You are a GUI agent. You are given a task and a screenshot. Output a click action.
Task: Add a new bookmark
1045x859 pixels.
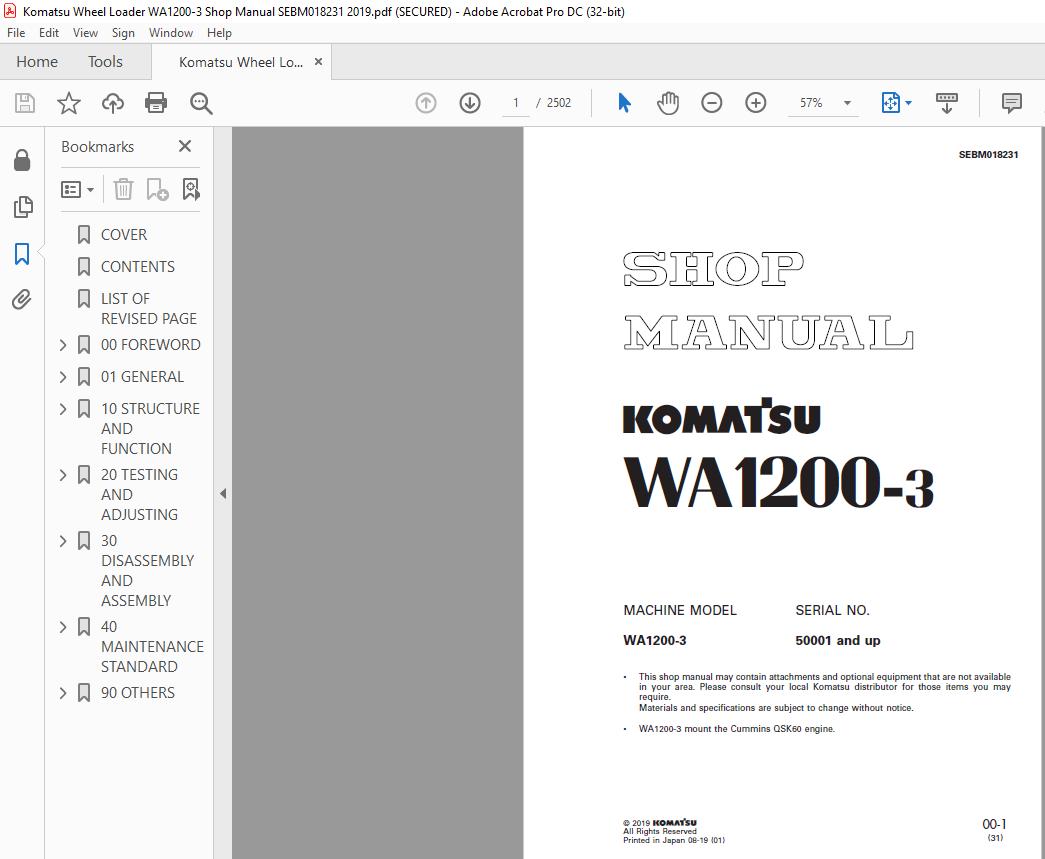coord(157,189)
